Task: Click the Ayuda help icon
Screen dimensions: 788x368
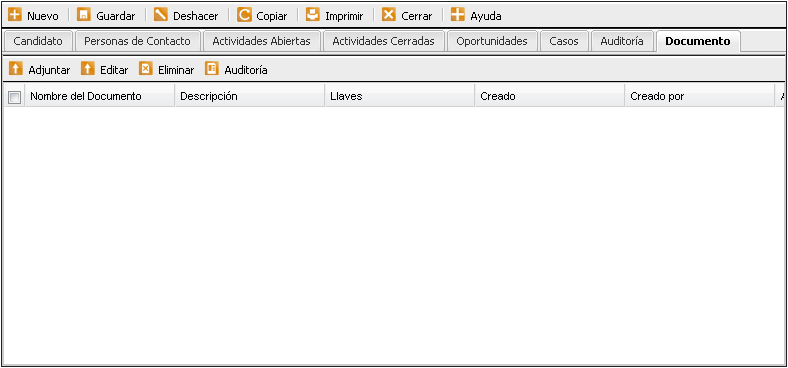Action: [x=457, y=15]
